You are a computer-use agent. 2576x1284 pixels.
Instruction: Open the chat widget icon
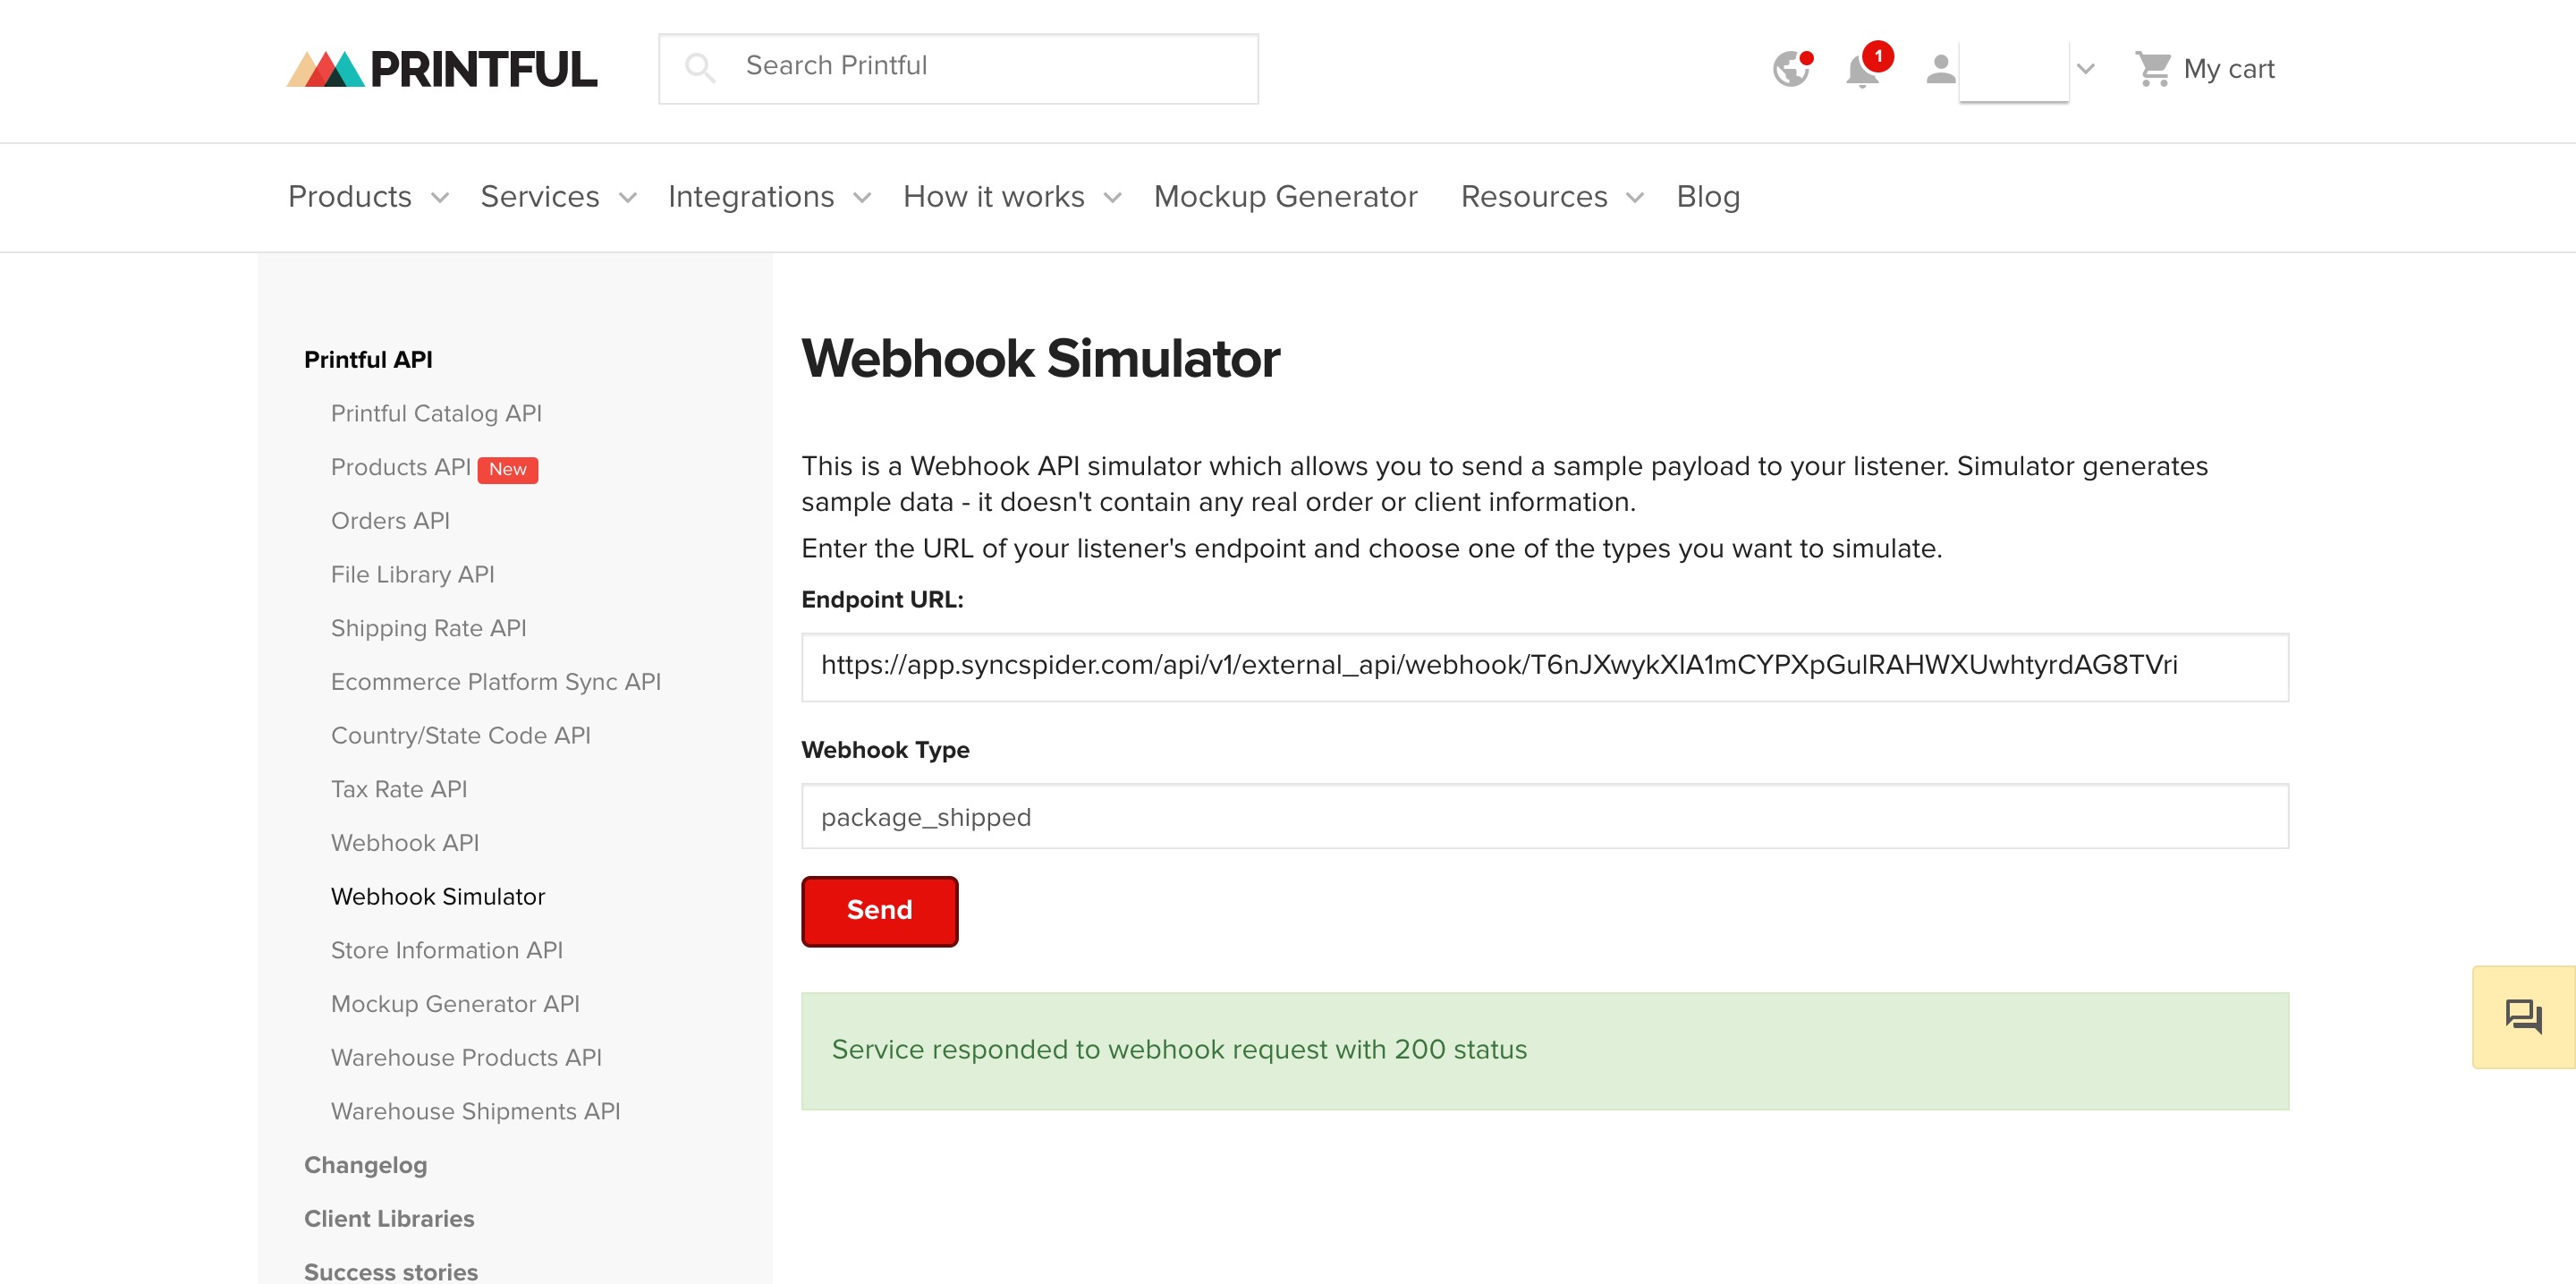(x=2523, y=1017)
